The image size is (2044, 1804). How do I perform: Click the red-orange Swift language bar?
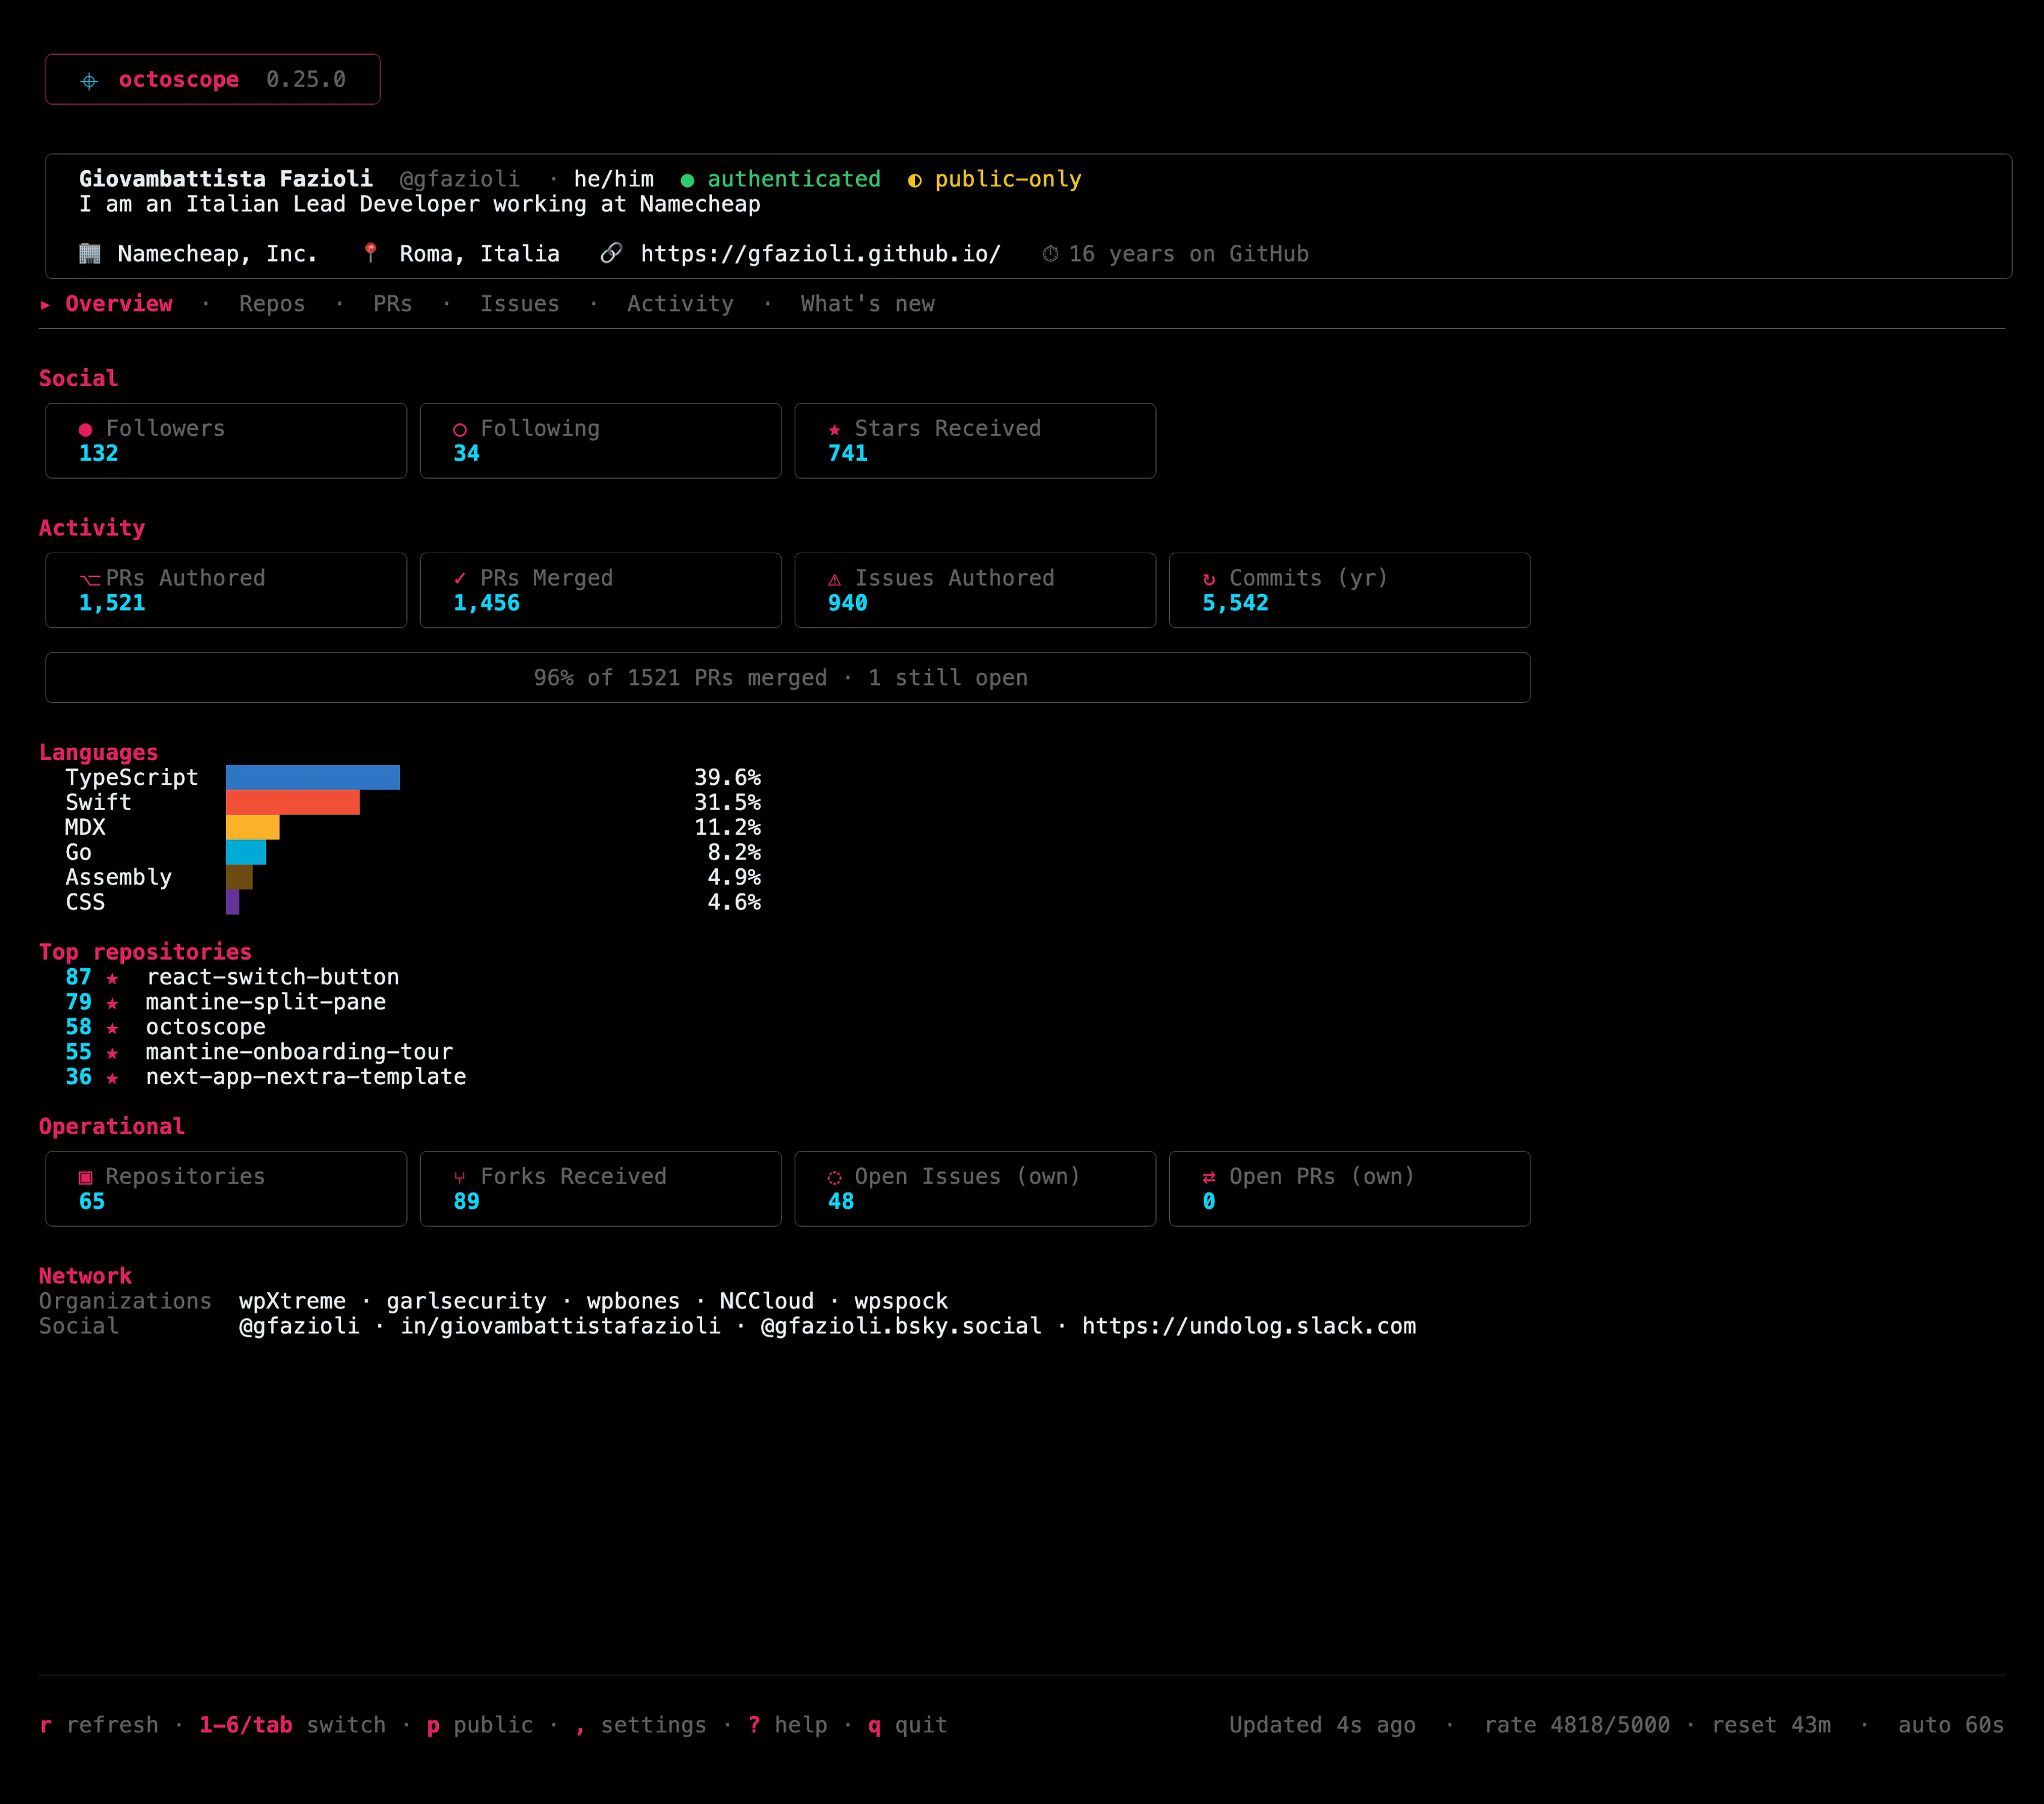pyautogui.click(x=293, y=802)
